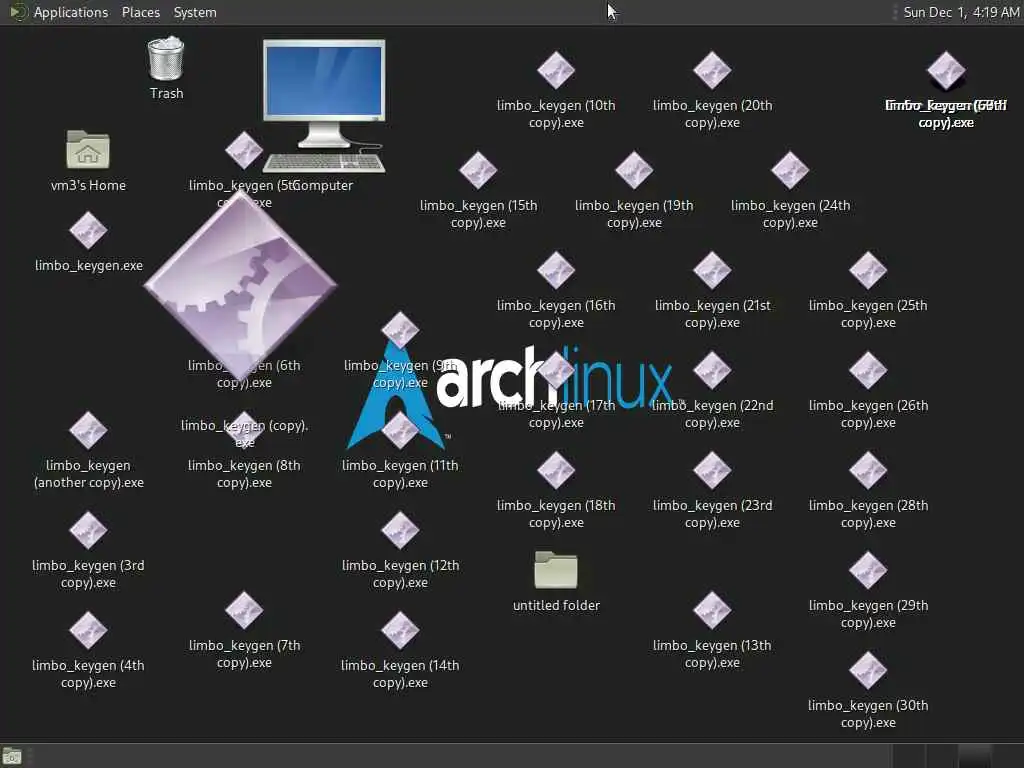
Task: Select limbo_keygen (15th copy).exe icon
Action: click(x=478, y=170)
